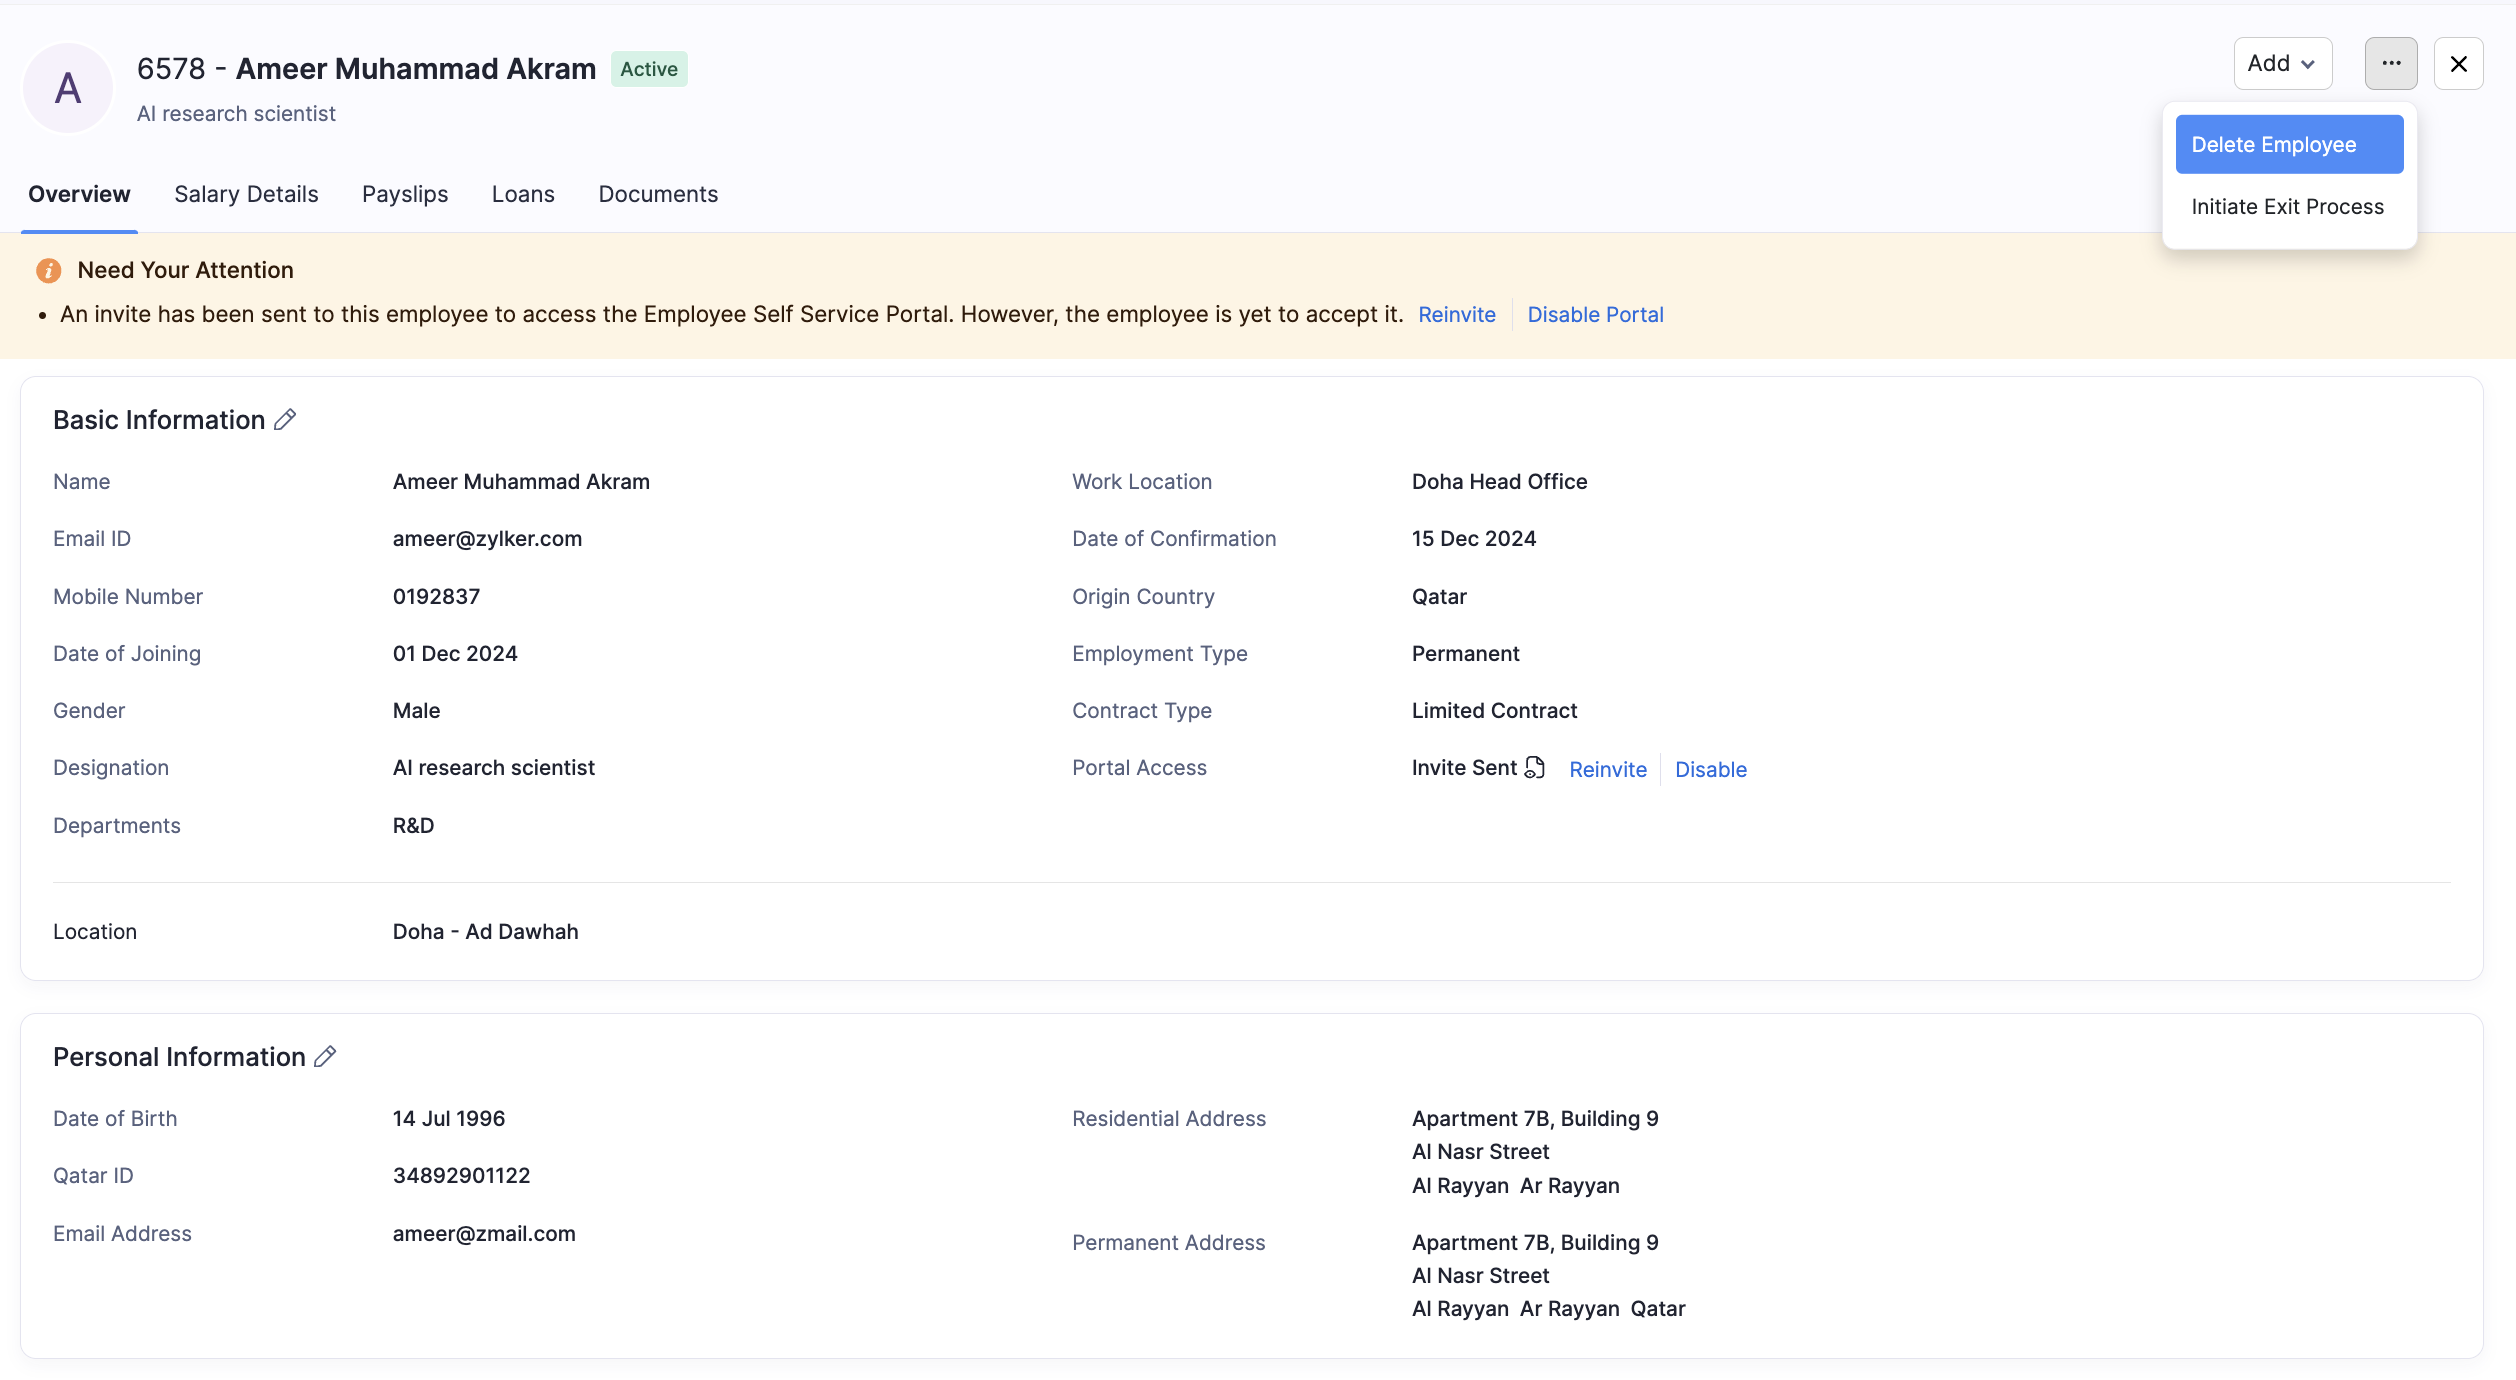2516x1380 pixels.
Task: Click the Personal Information edit pencil icon
Action: point(325,1057)
